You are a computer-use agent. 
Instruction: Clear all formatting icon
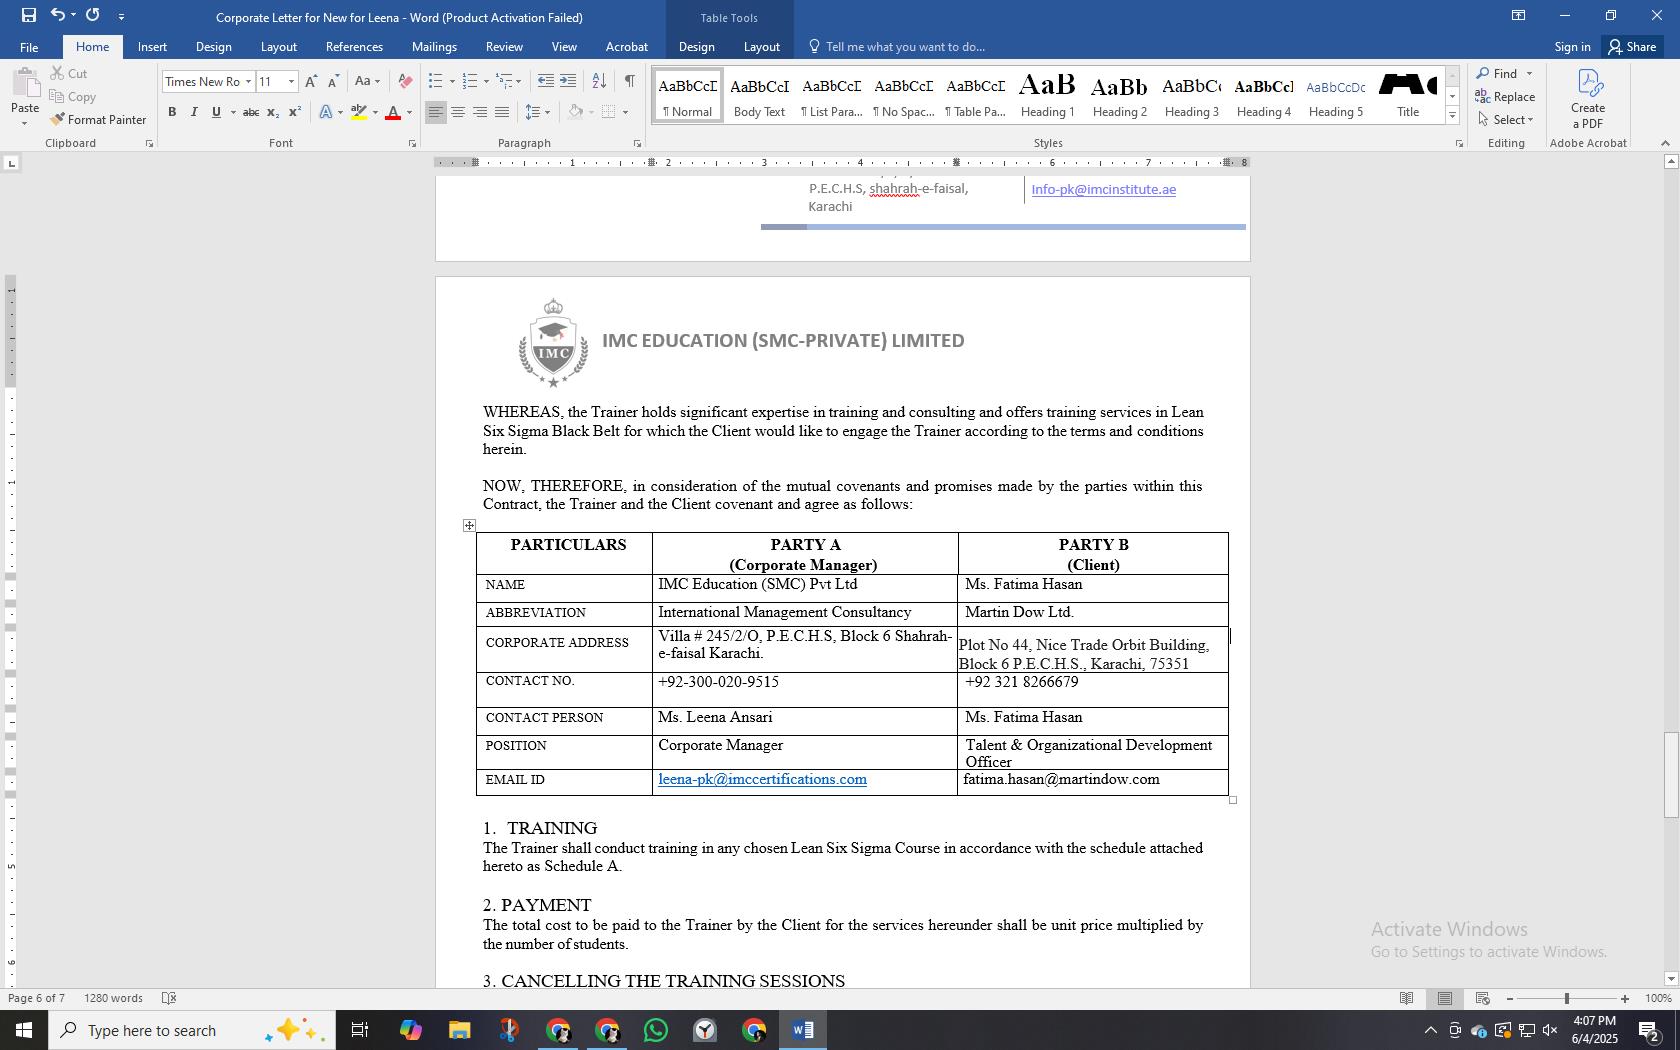point(404,81)
